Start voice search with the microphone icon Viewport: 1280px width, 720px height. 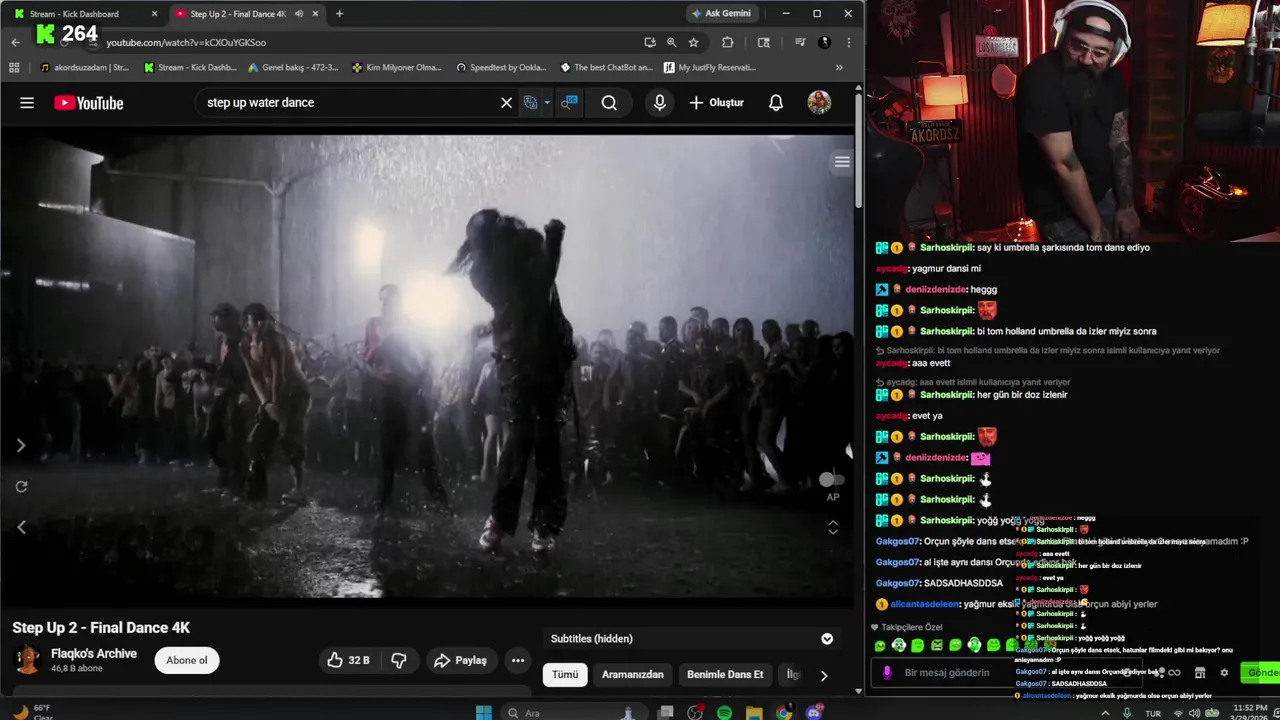click(659, 103)
